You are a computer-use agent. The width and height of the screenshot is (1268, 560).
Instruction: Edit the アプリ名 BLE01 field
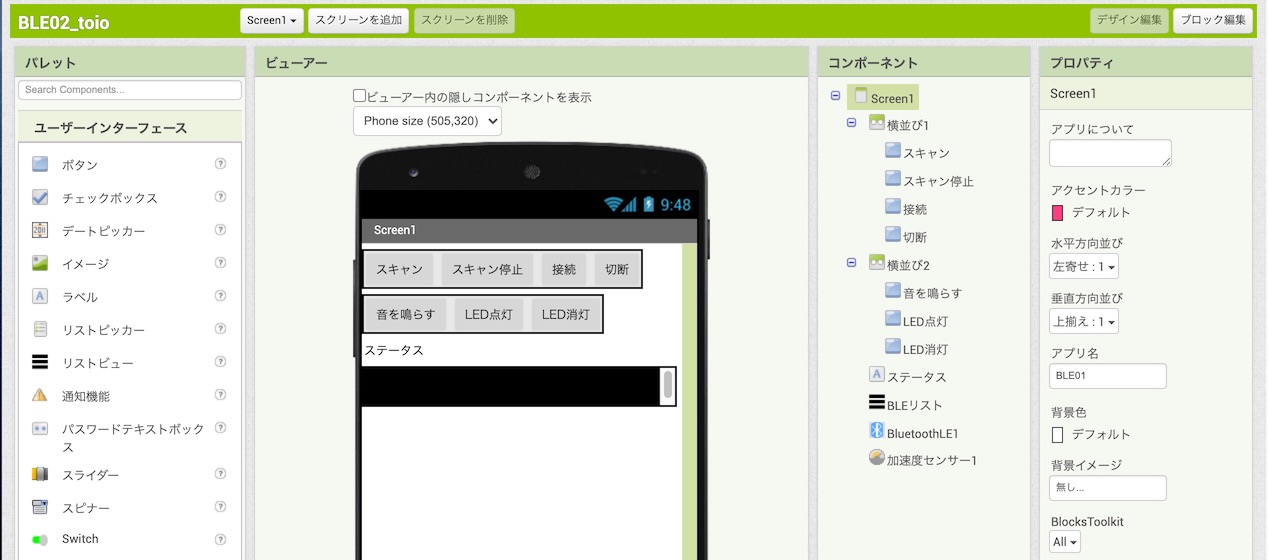tap(1108, 376)
